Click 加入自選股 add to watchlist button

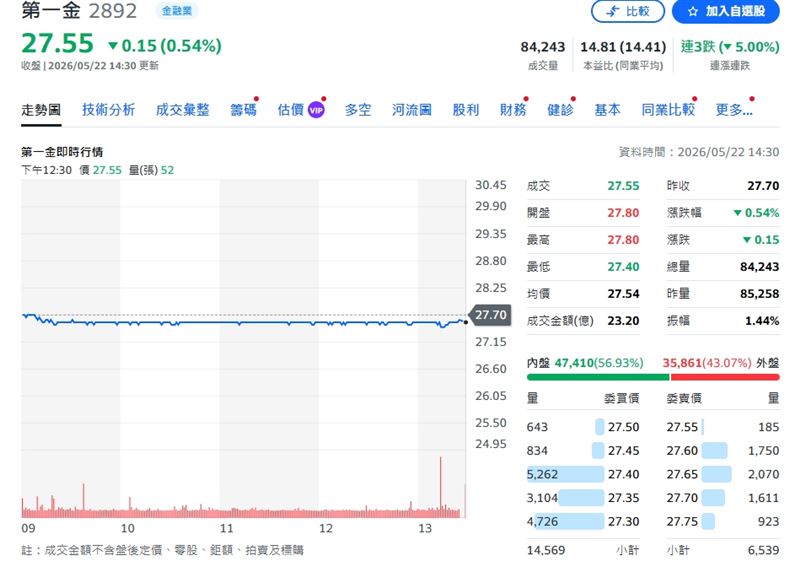pos(726,11)
